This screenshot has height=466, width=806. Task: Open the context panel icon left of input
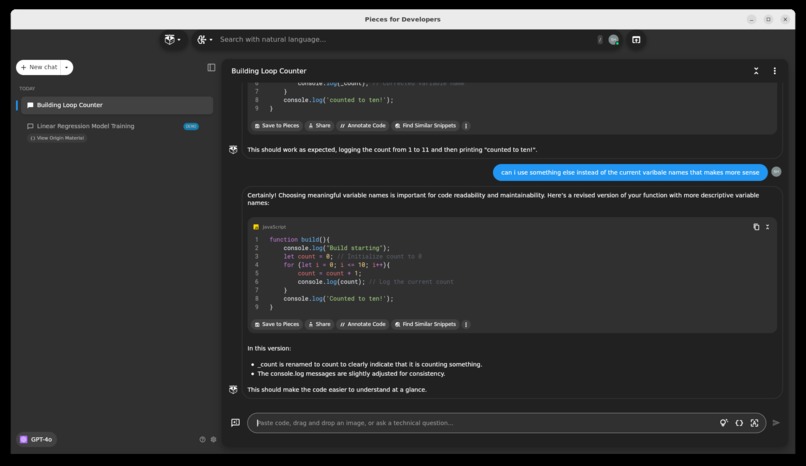[x=235, y=422]
